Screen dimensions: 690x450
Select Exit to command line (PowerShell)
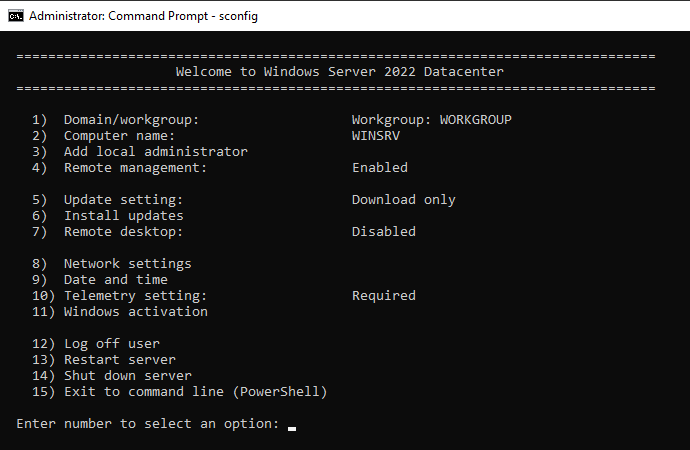[x=195, y=392]
